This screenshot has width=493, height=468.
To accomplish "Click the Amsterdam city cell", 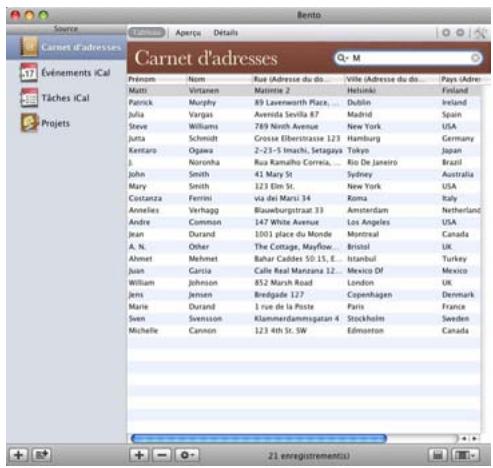I will coord(368,210).
